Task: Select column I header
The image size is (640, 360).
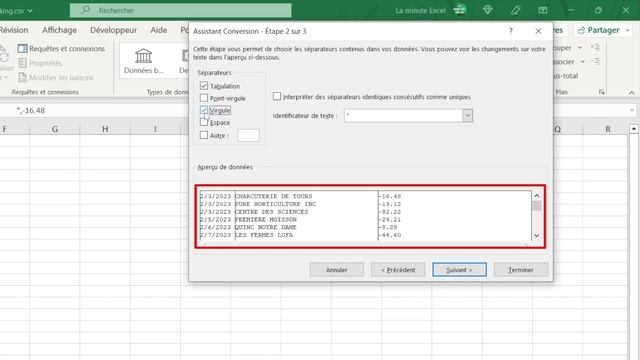Action: click(x=155, y=129)
